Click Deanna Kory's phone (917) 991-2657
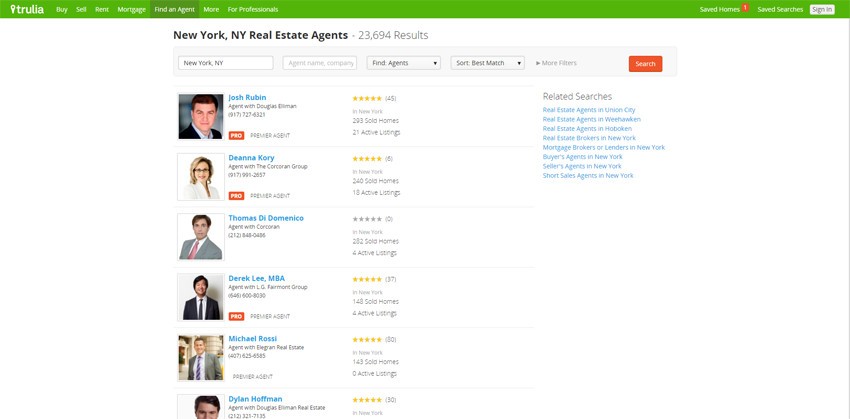 [x=247, y=175]
